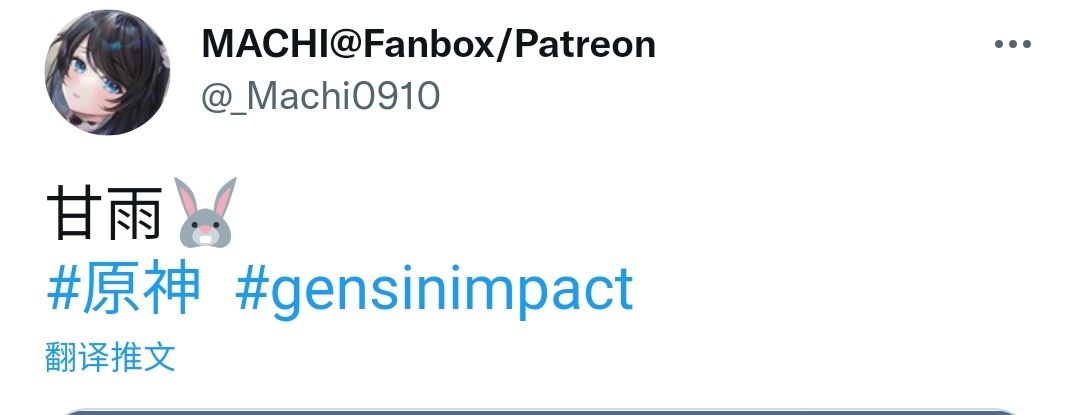The image size is (1080, 415).
Task: Click the MACHI profile avatar picture
Action: pos(107,72)
